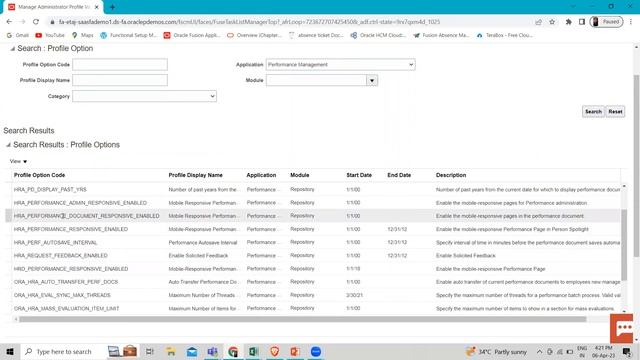Open the Zoom app from taskbar
640x360 pixels.
click(316, 351)
